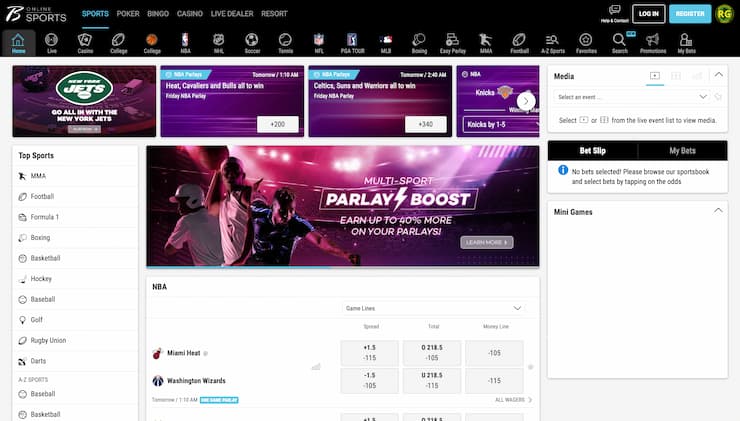Open the RESORT top tab
The image size is (740, 421).
274,14
